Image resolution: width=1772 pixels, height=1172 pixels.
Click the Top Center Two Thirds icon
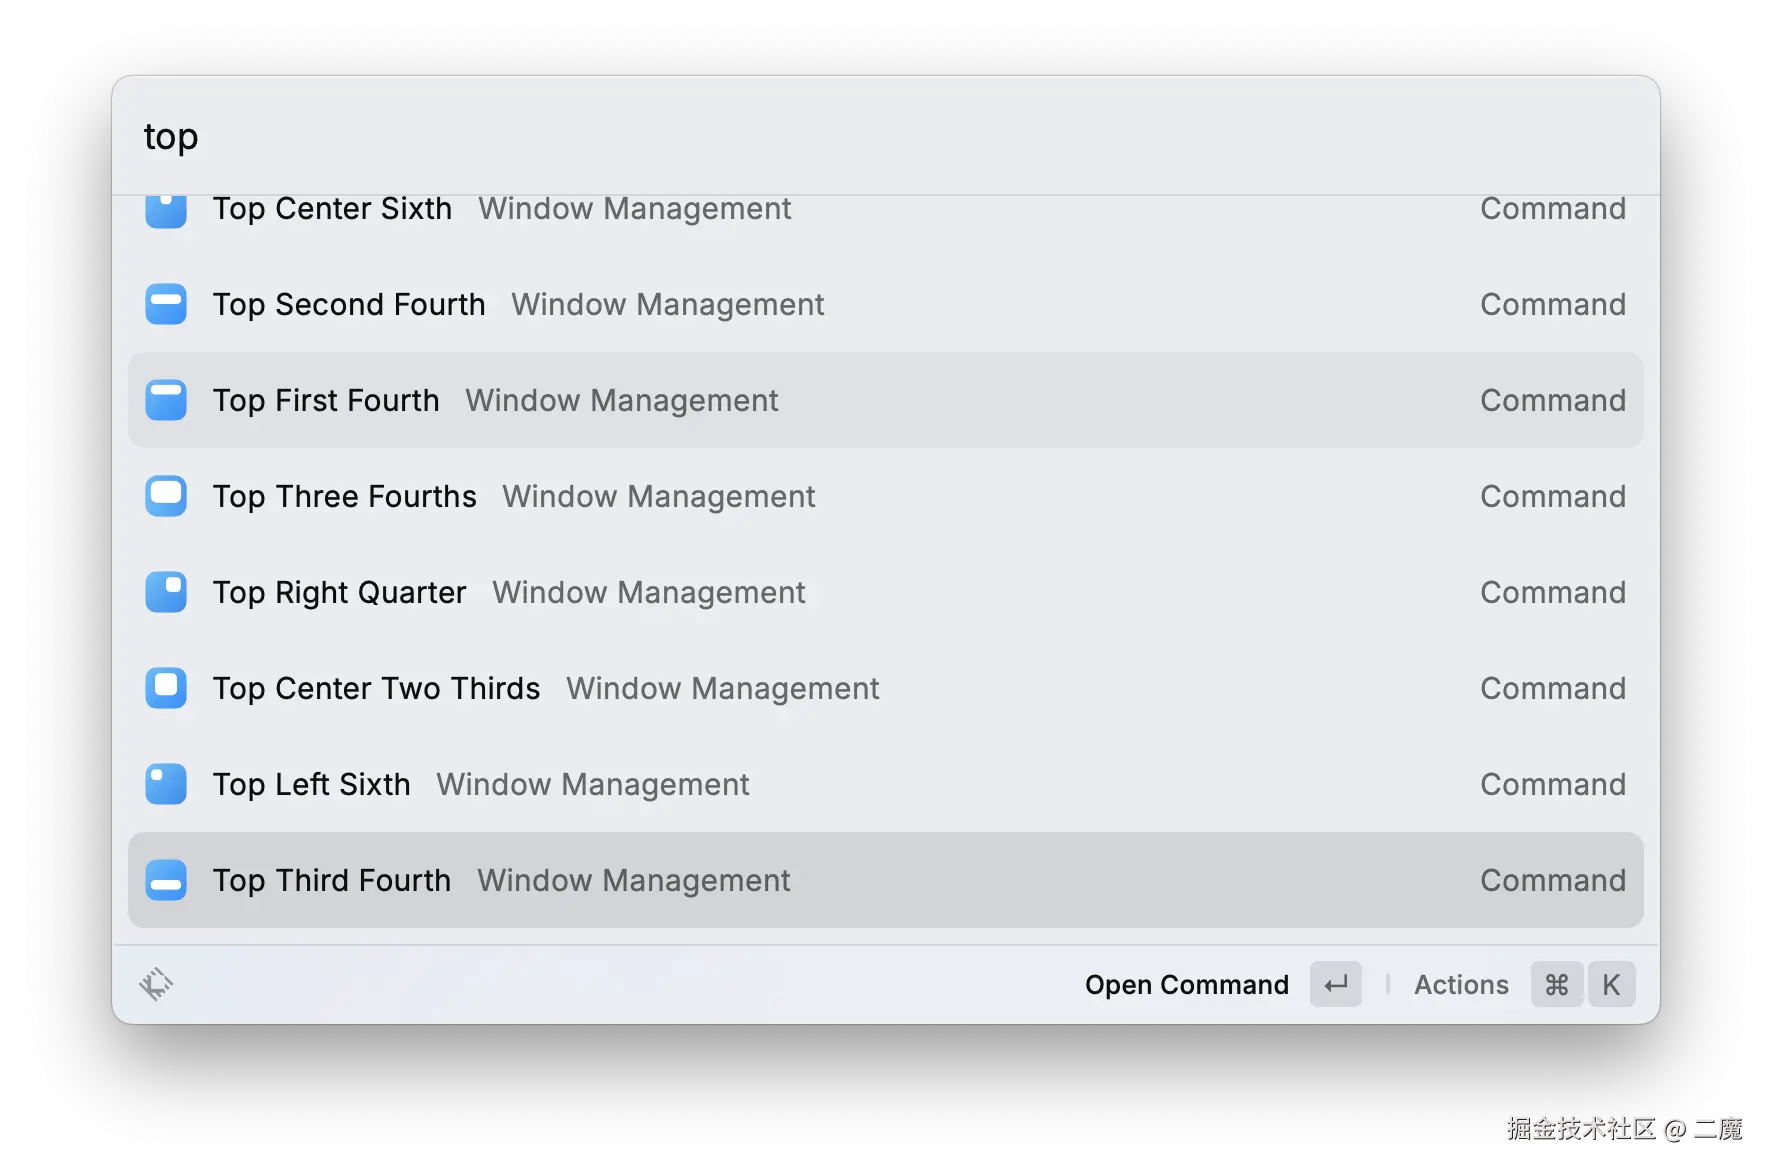click(165, 688)
